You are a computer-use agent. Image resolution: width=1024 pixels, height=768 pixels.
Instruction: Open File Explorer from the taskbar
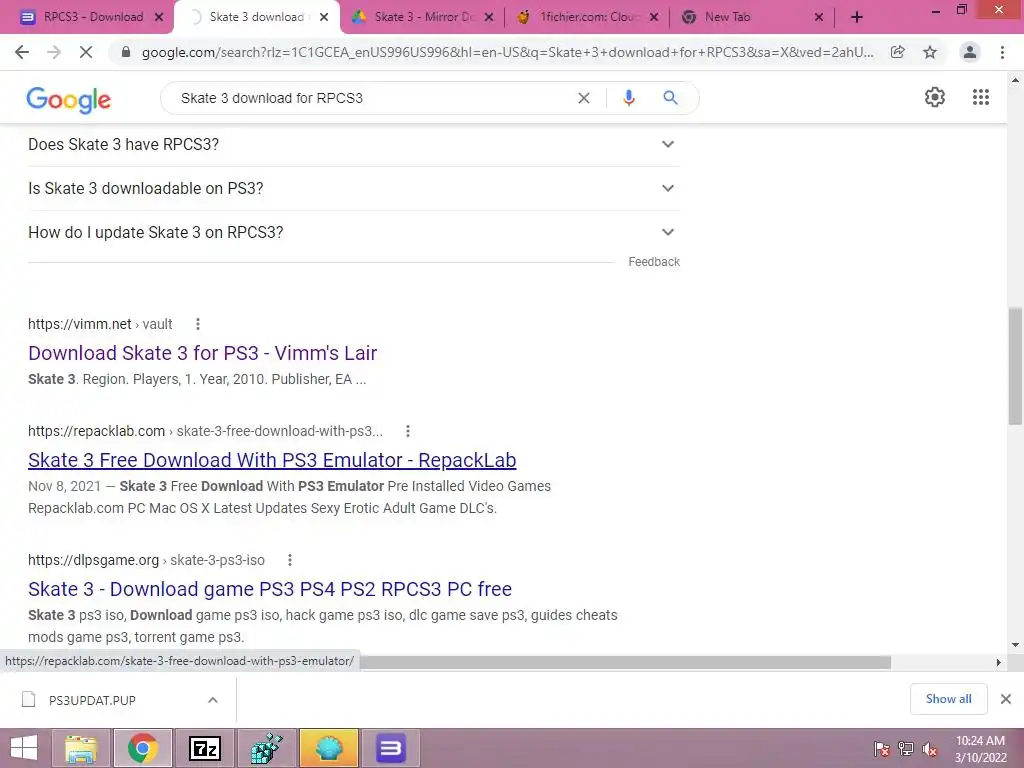[x=81, y=748]
